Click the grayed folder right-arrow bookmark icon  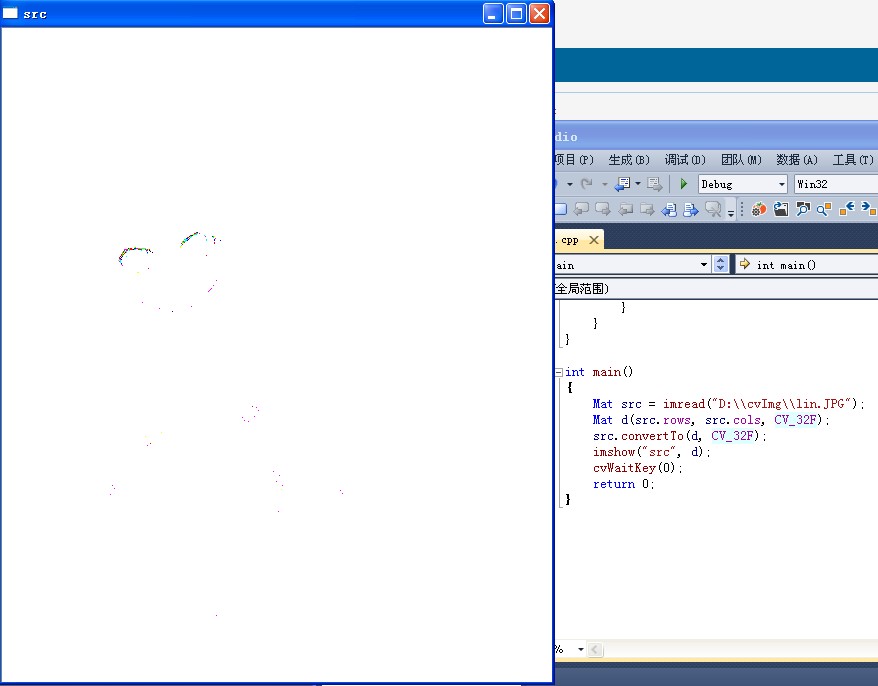pos(647,209)
